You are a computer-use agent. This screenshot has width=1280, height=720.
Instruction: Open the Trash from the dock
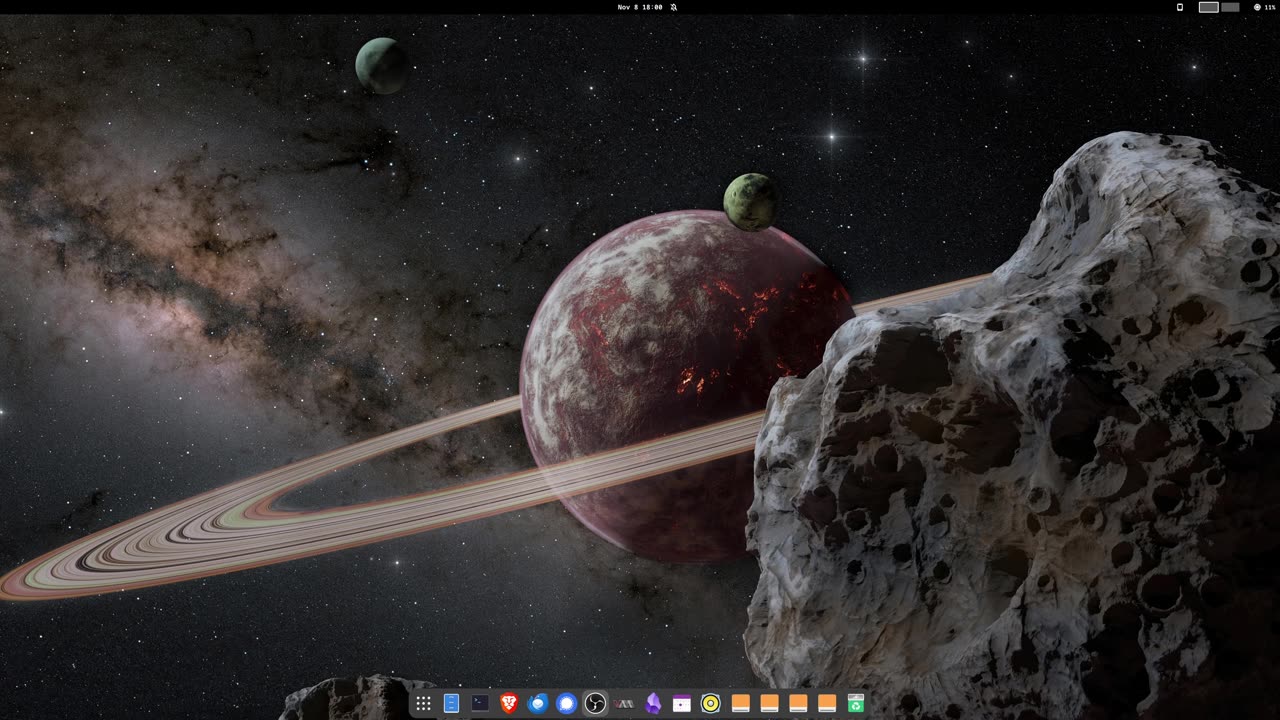tap(856, 704)
